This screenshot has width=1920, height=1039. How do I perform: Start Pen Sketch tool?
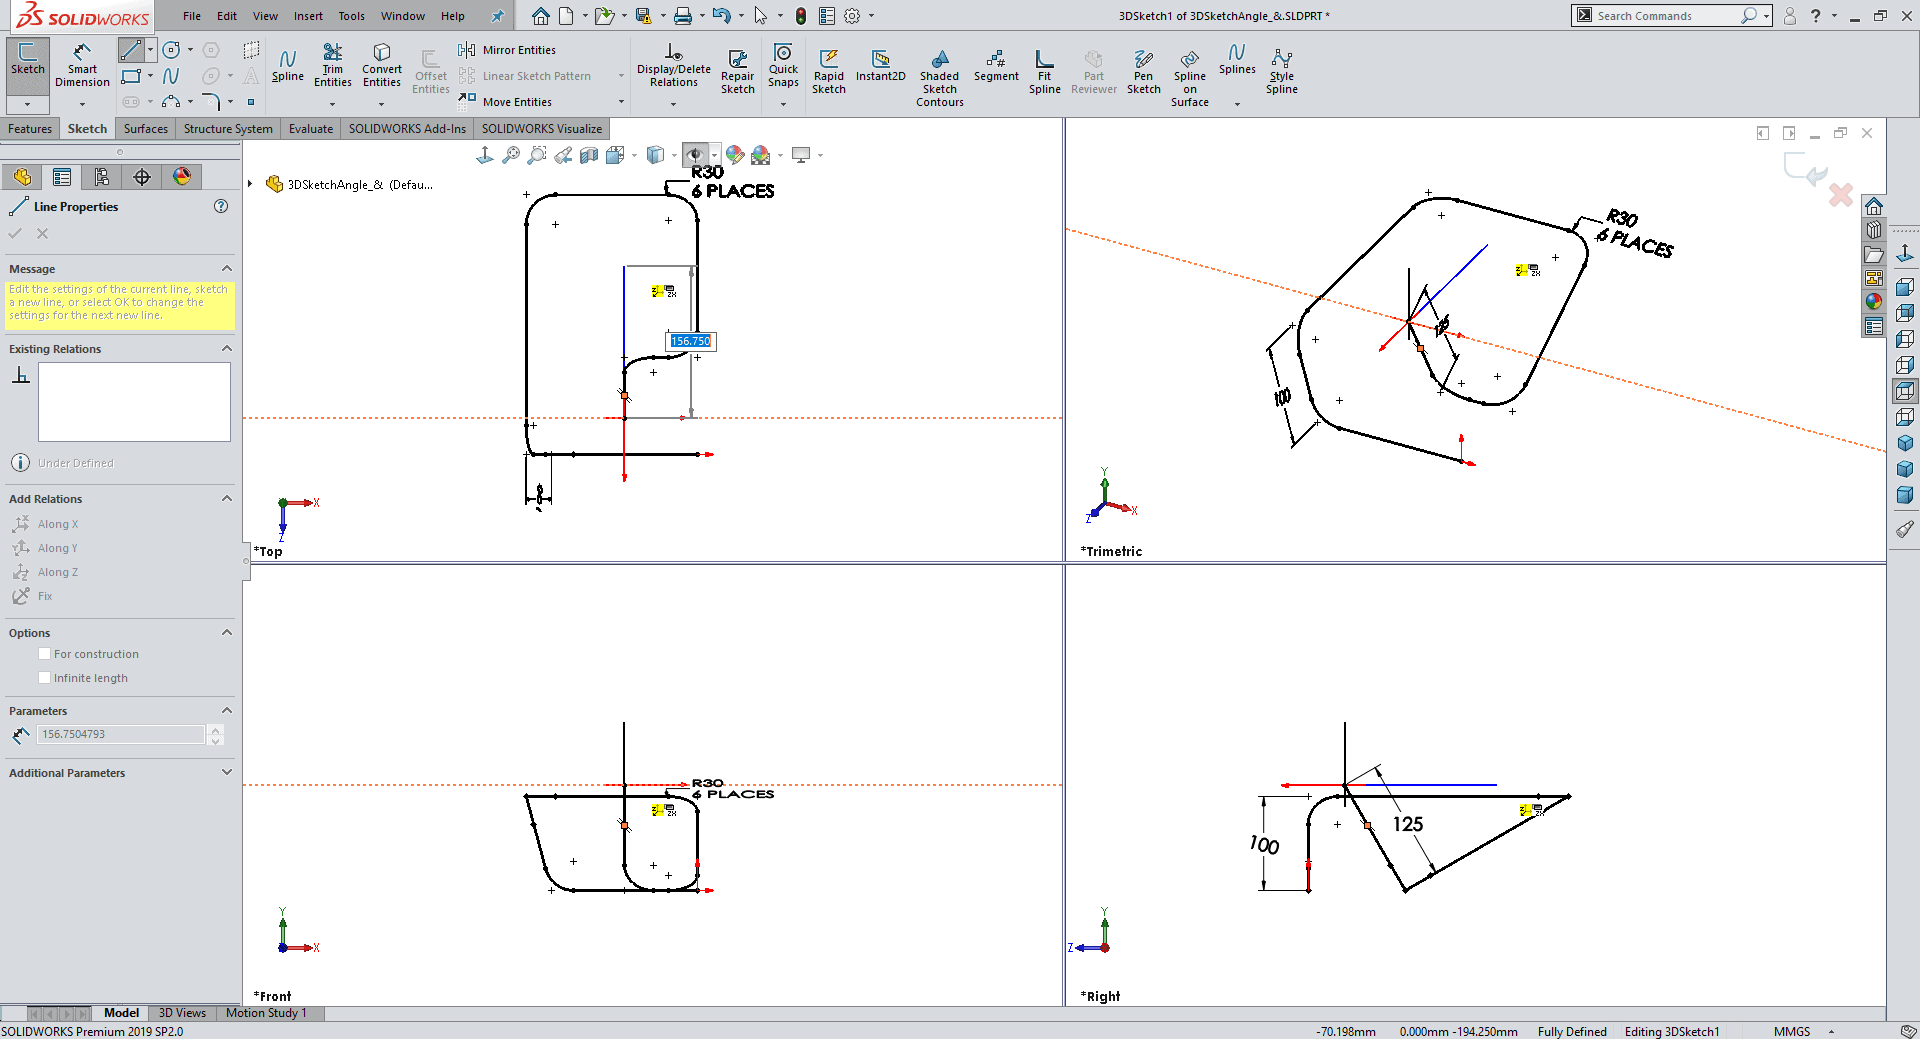(x=1144, y=72)
